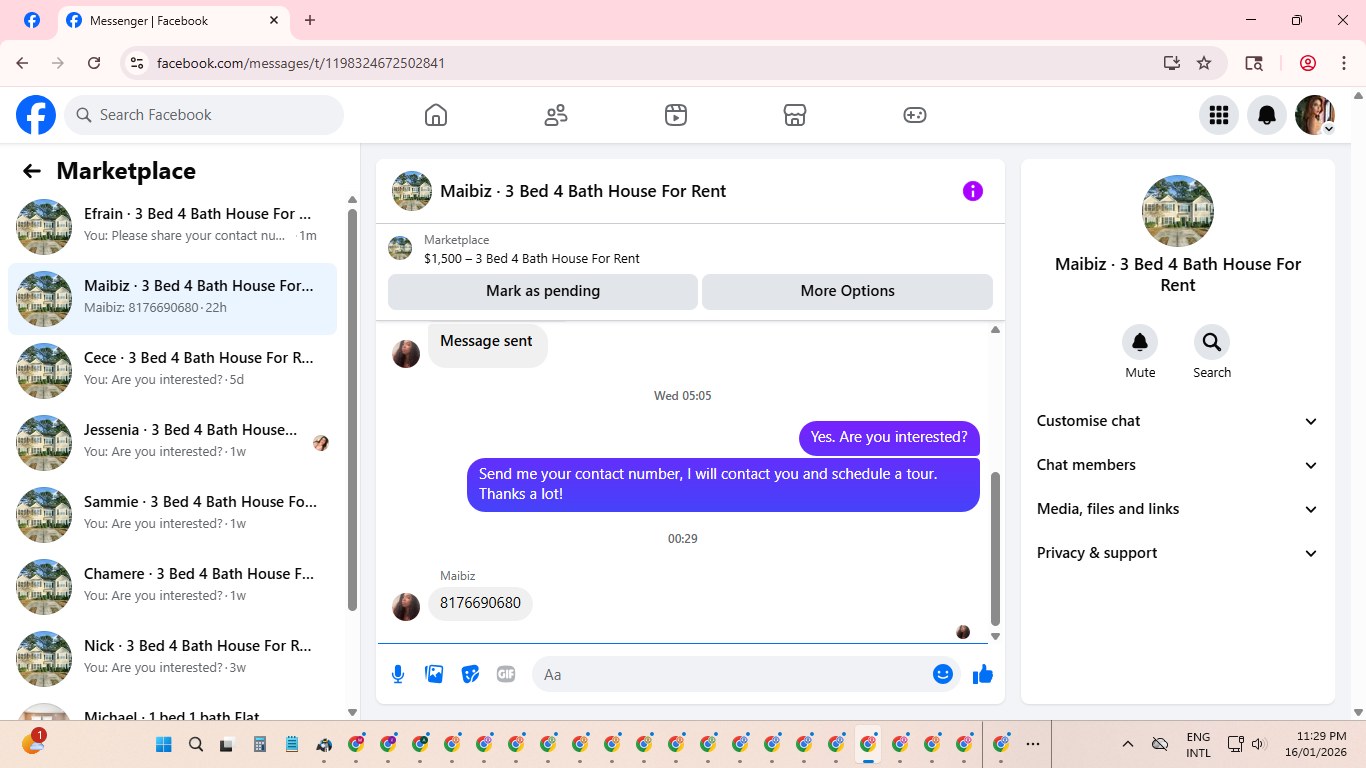Viewport: 1366px width, 768px height.
Task: Click the 'Yes. Are you interested?' message
Action: click(x=889, y=437)
